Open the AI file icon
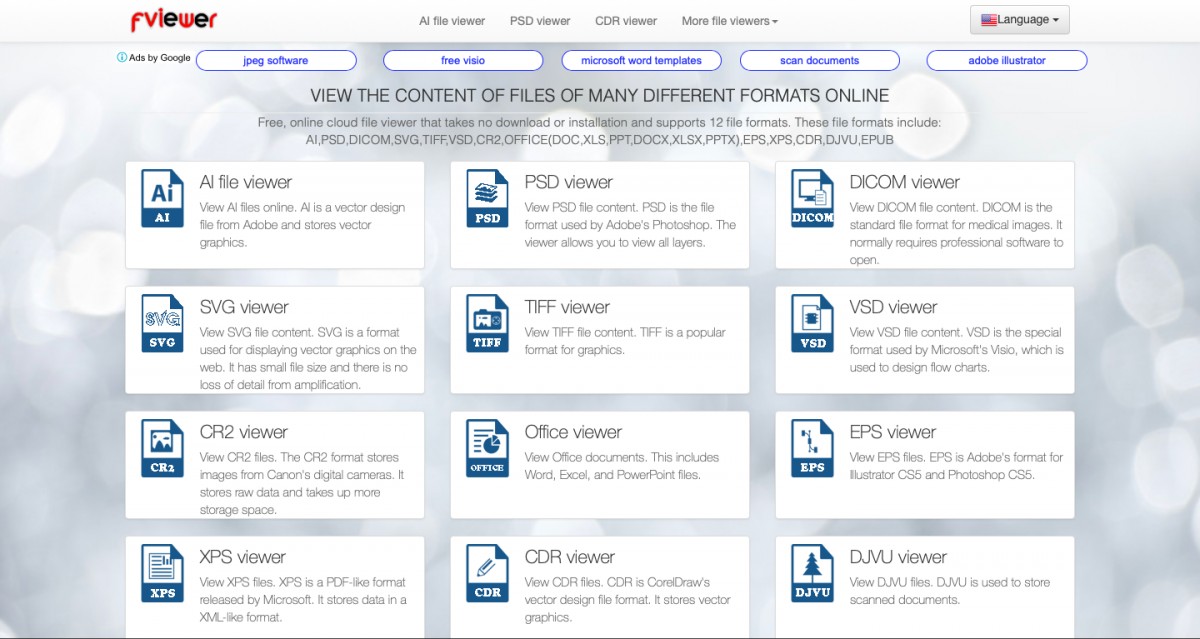 click(162, 198)
